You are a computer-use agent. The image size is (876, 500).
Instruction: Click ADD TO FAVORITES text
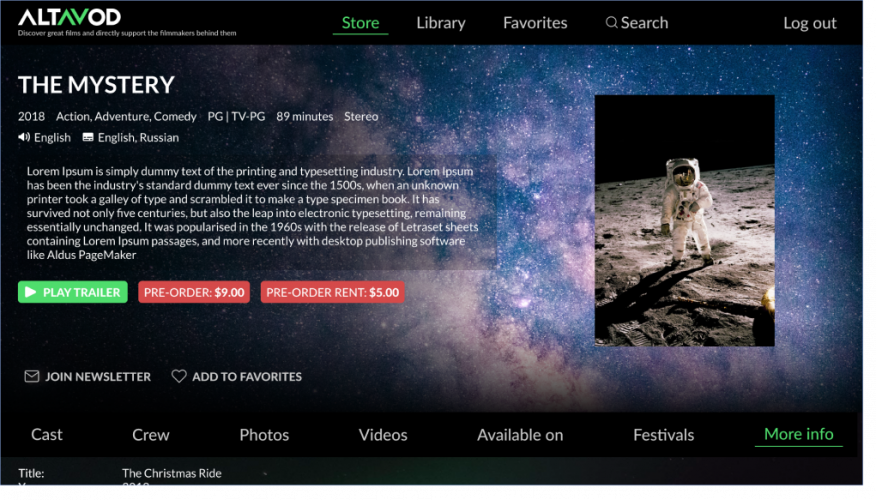click(247, 377)
